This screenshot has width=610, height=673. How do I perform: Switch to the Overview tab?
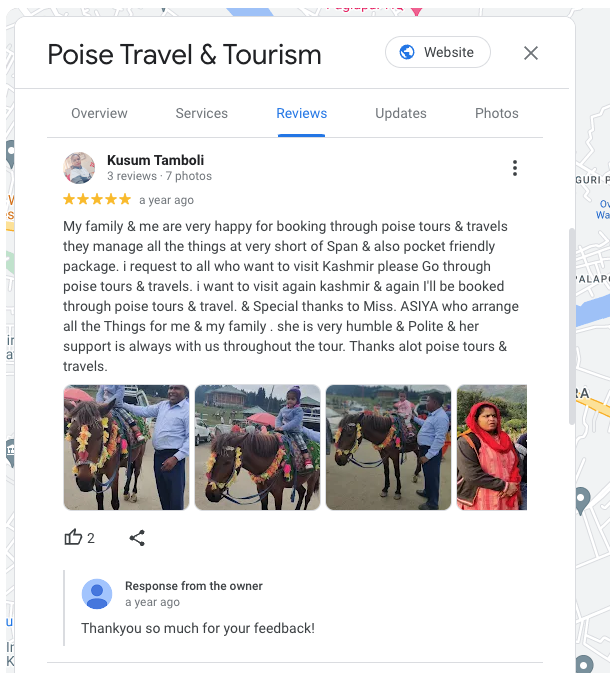(99, 113)
